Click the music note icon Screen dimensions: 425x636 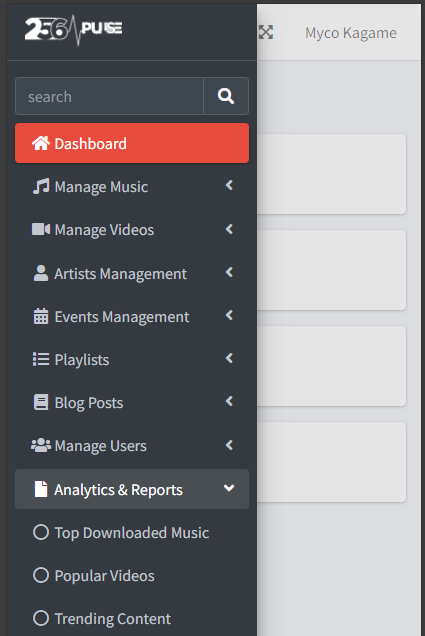41,186
